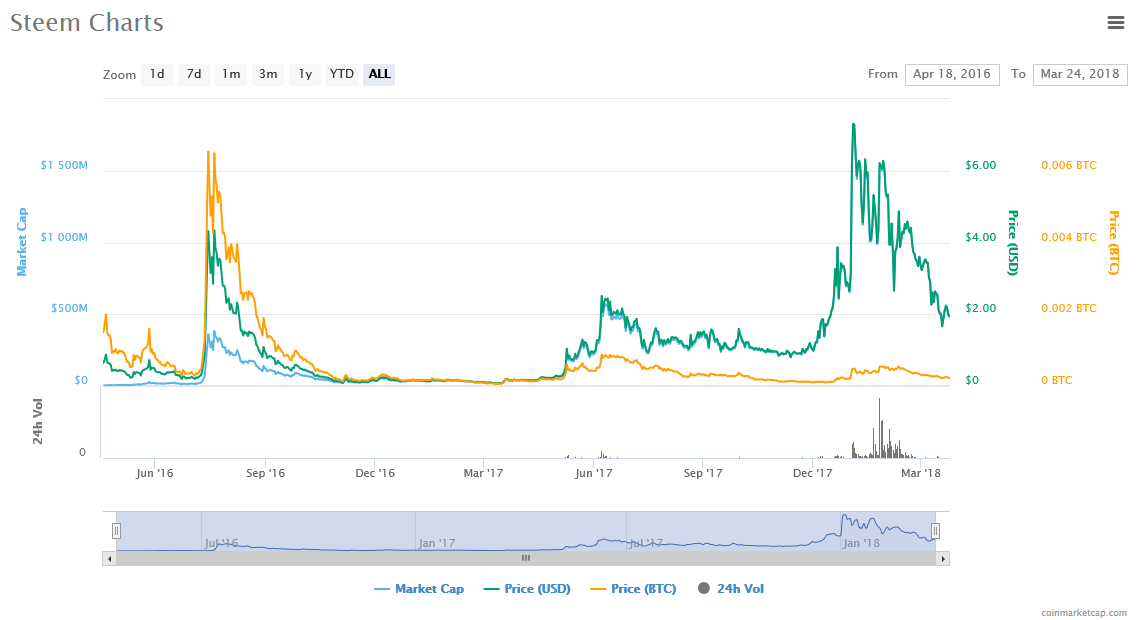
Task: Click the 0.006 BTC axis label
Action: [x=1069, y=165]
